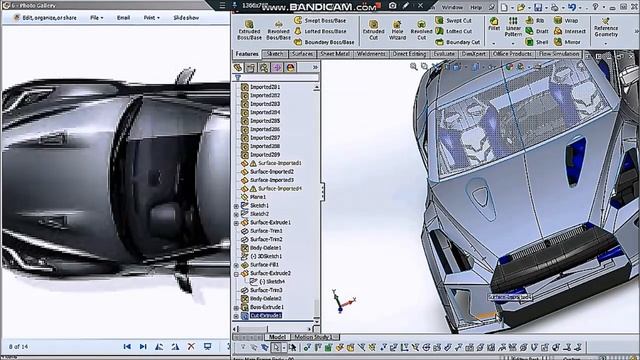Expand the Fillet dropdown arrow

[494, 43]
